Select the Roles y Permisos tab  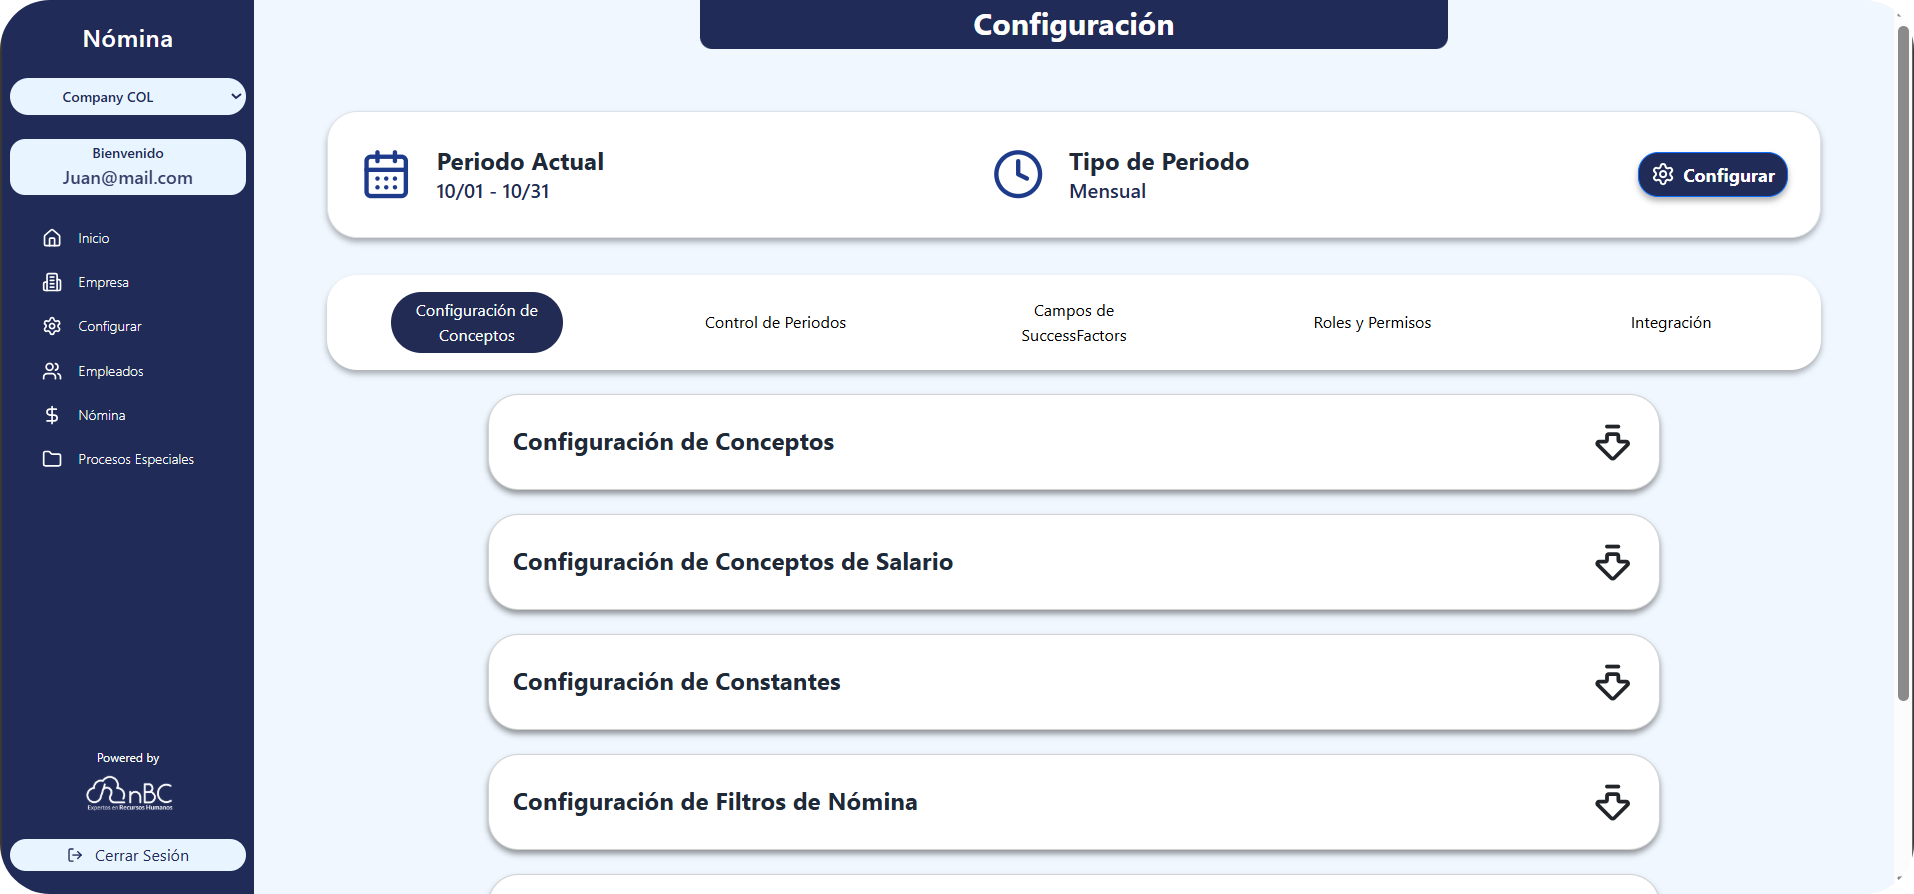point(1372,323)
